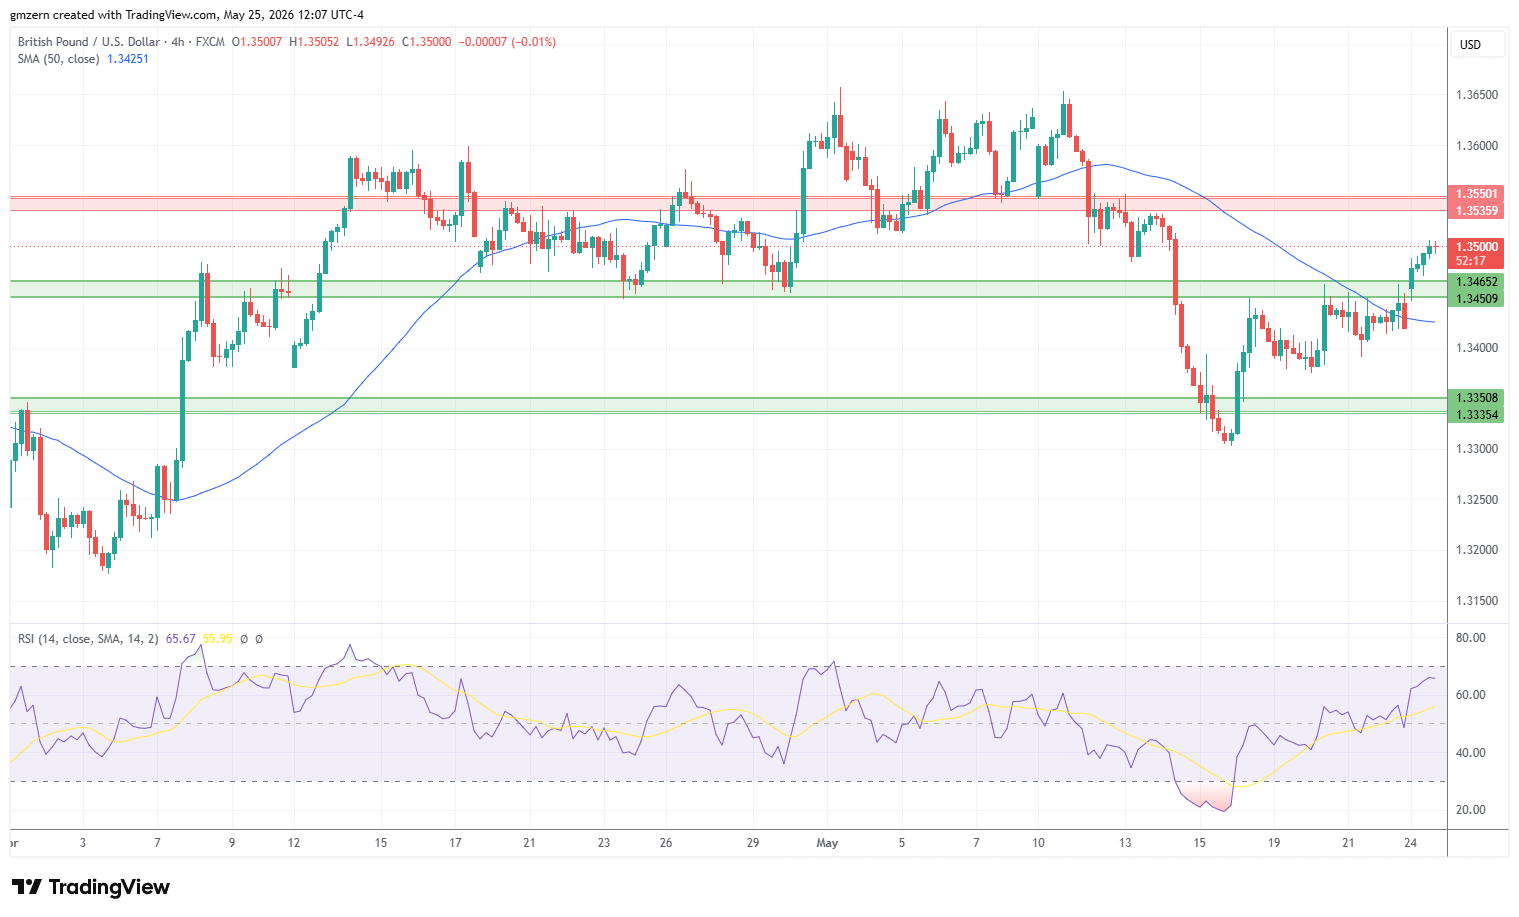Click the high price H1.35052

tap(314, 42)
